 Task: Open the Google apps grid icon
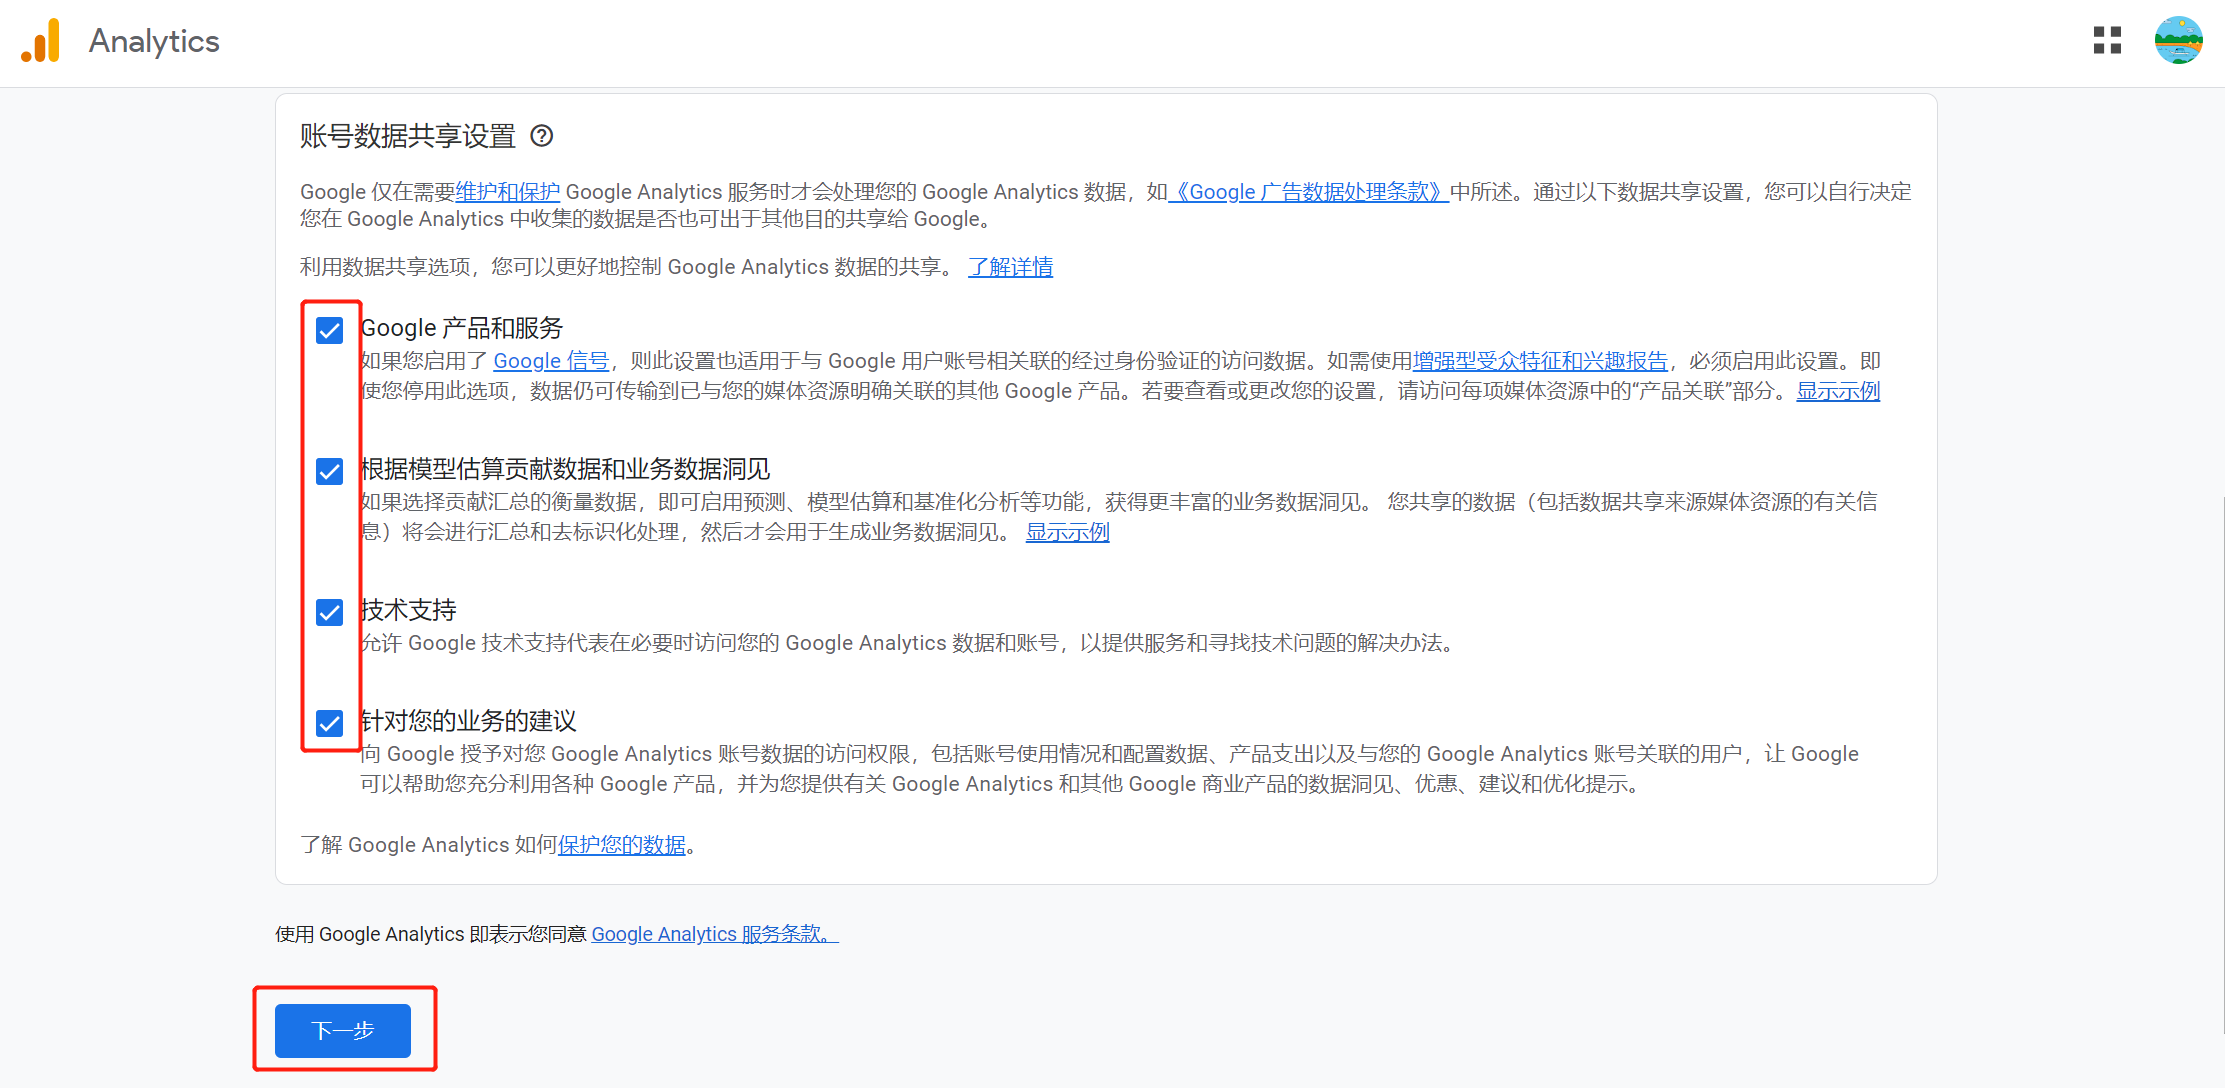tap(2107, 41)
